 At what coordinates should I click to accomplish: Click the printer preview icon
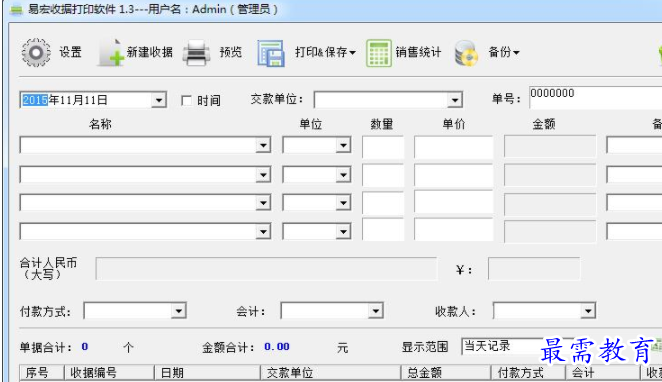coord(196,52)
